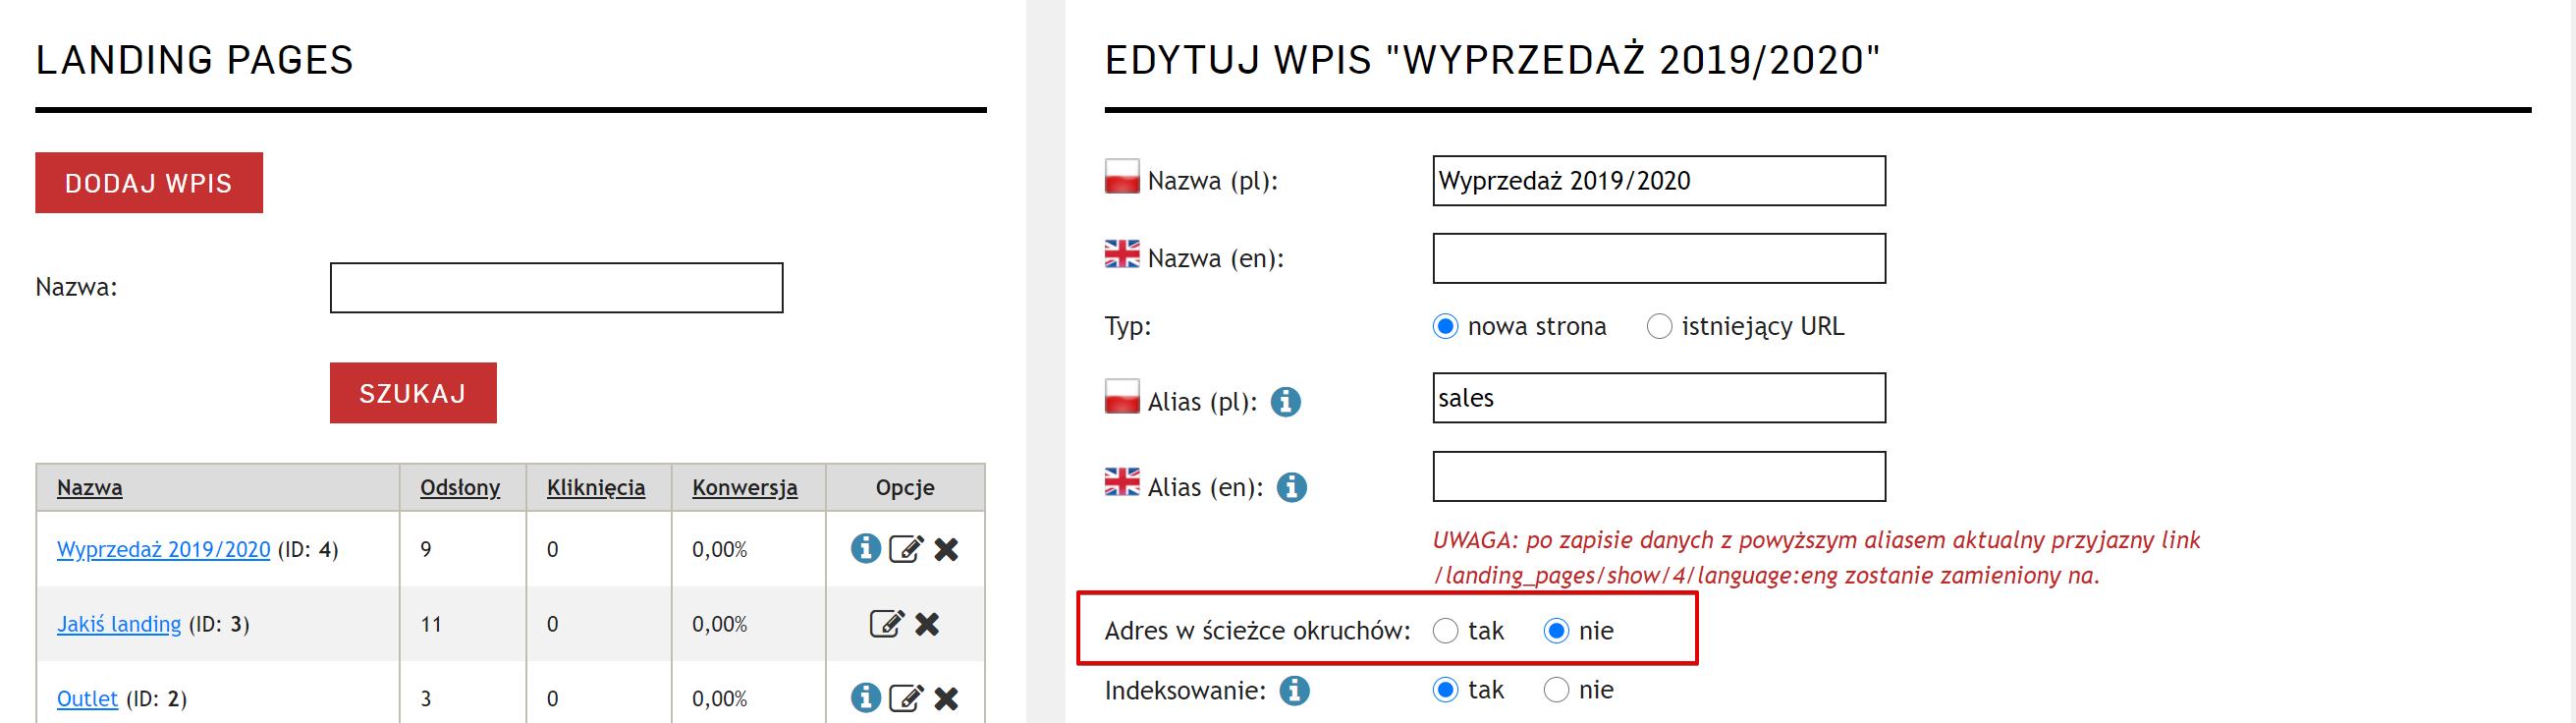Show help icon next to Alias (en)
Image resolution: width=2576 pixels, height=723 pixels.
[1291, 487]
